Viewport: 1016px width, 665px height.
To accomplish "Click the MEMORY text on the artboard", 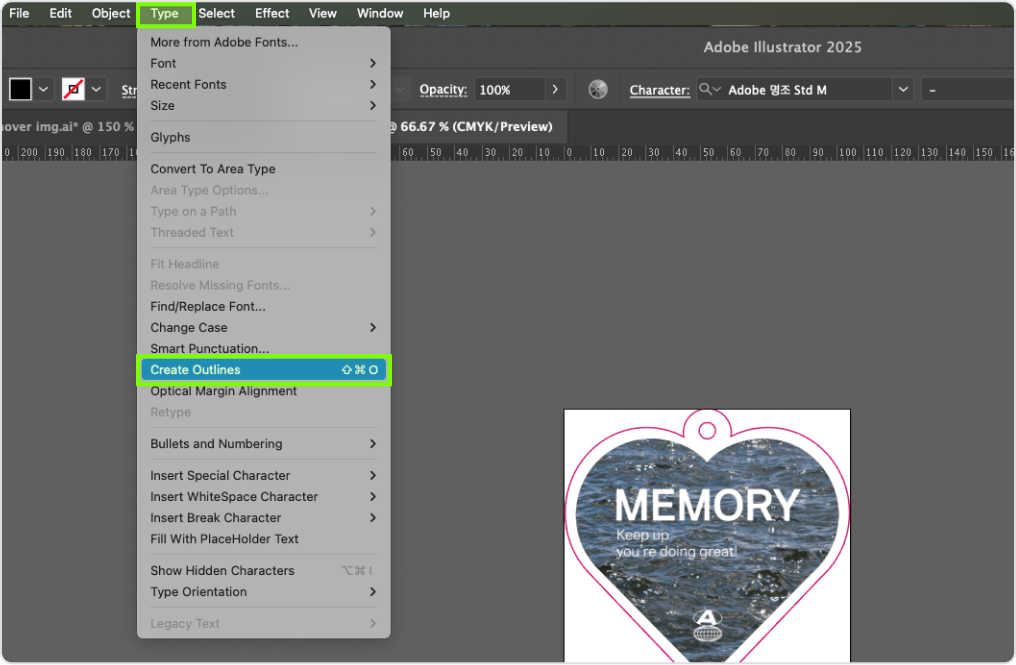I will (x=707, y=505).
